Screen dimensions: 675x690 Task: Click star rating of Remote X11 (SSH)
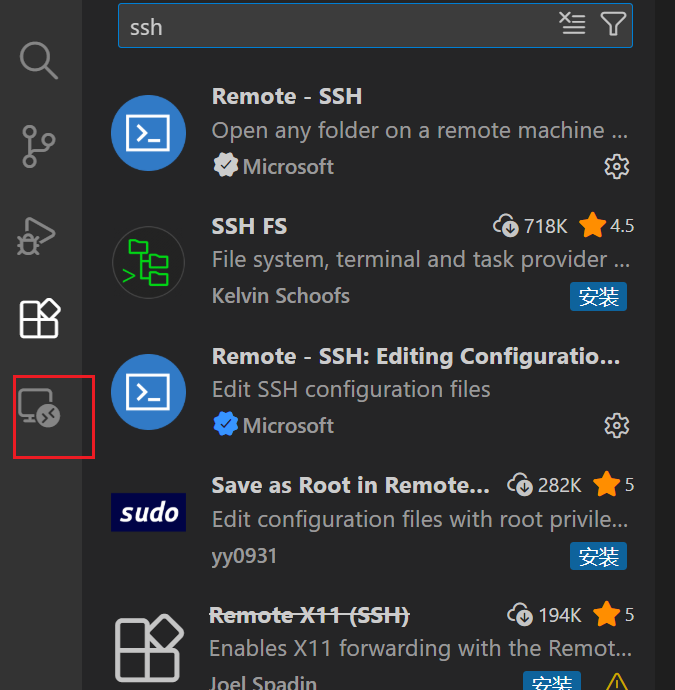click(613, 614)
